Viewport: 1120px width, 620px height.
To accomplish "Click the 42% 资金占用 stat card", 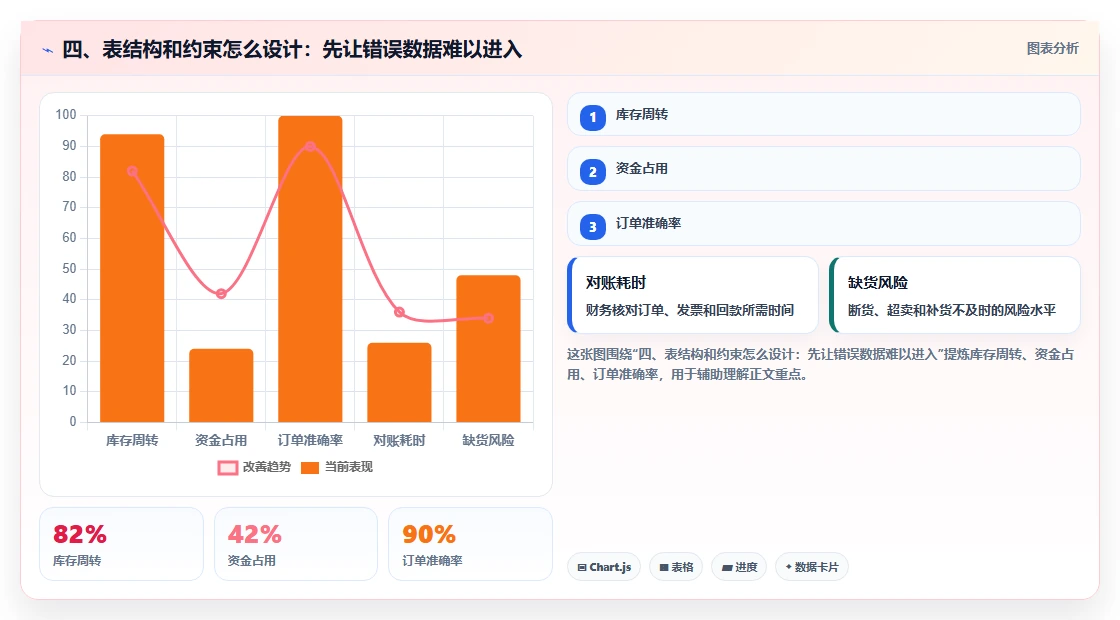I will [296, 544].
